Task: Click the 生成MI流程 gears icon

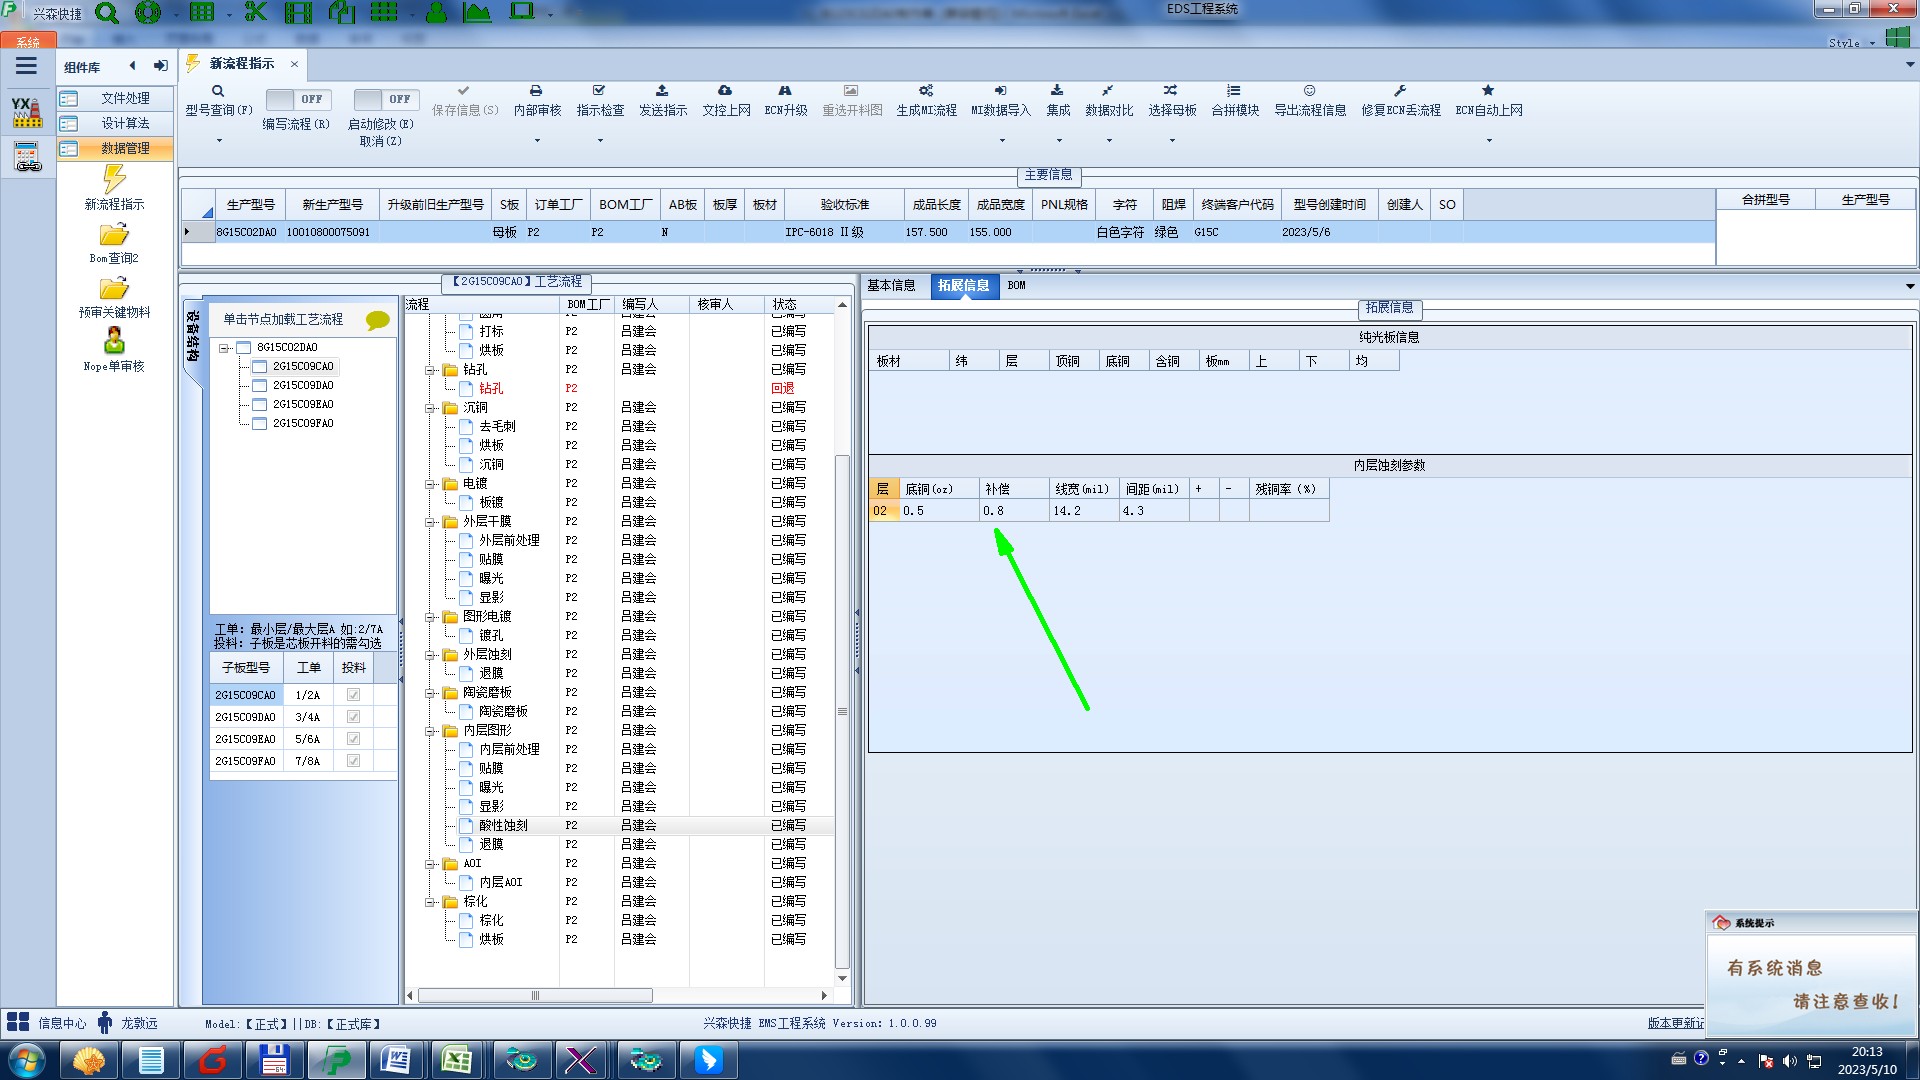Action: tap(926, 91)
